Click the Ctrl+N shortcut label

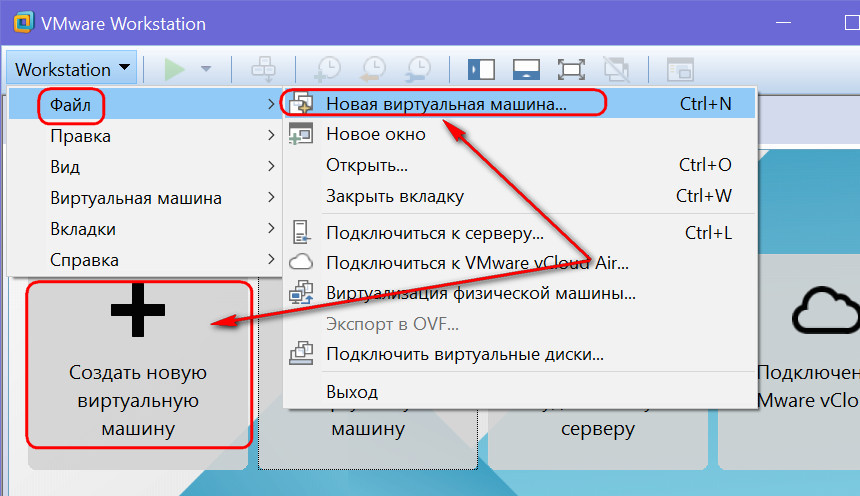tap(705, 104)
